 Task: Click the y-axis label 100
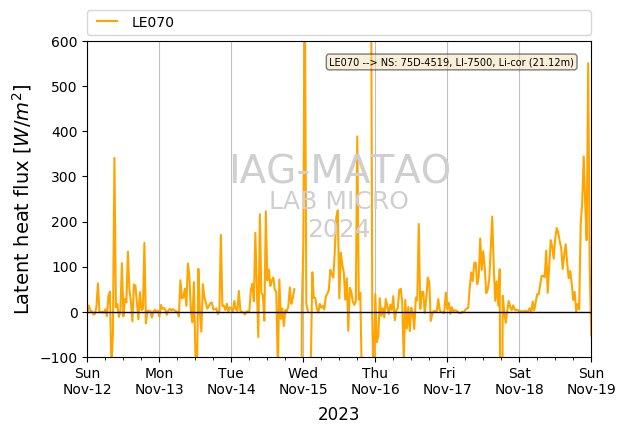click(64, 268)
